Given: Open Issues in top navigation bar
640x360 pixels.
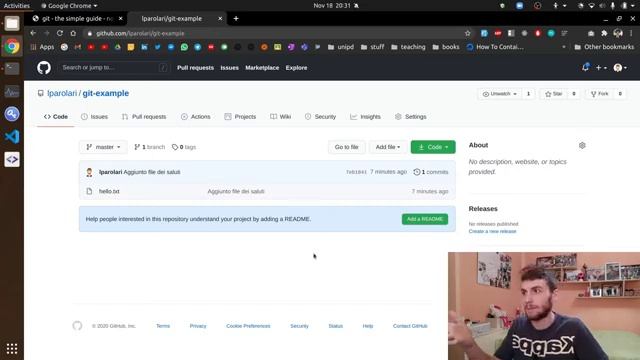Looking at the screenshot, I should (x=229, y=68).
